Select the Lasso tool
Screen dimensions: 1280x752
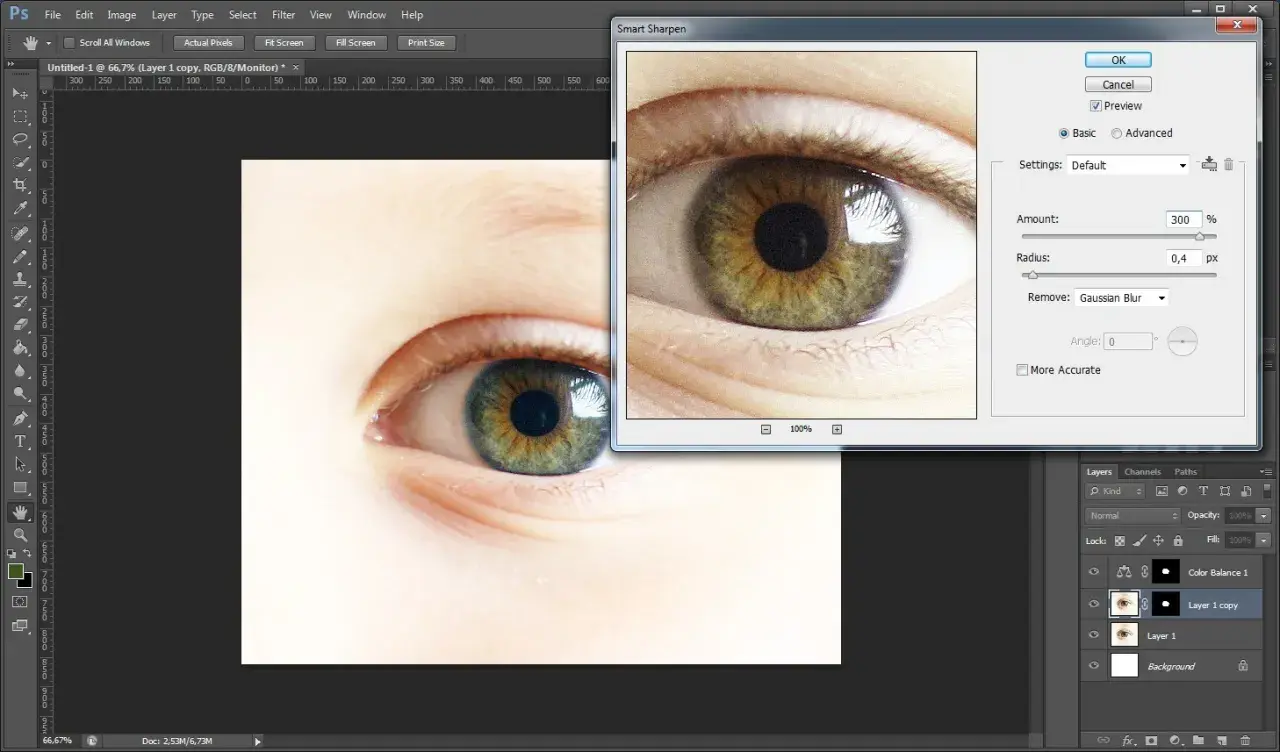click(20, 140)
